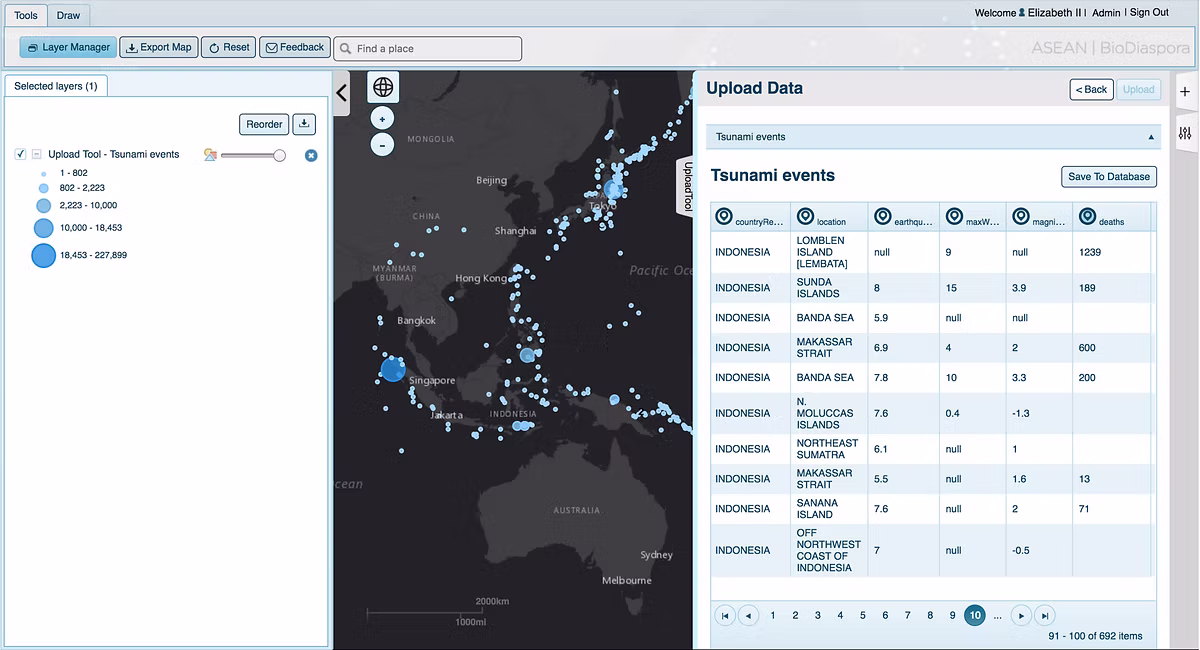Click the plus icon on right sidebar
This screenshot has height=650, width=1200.
click(x=1185, y=92)
